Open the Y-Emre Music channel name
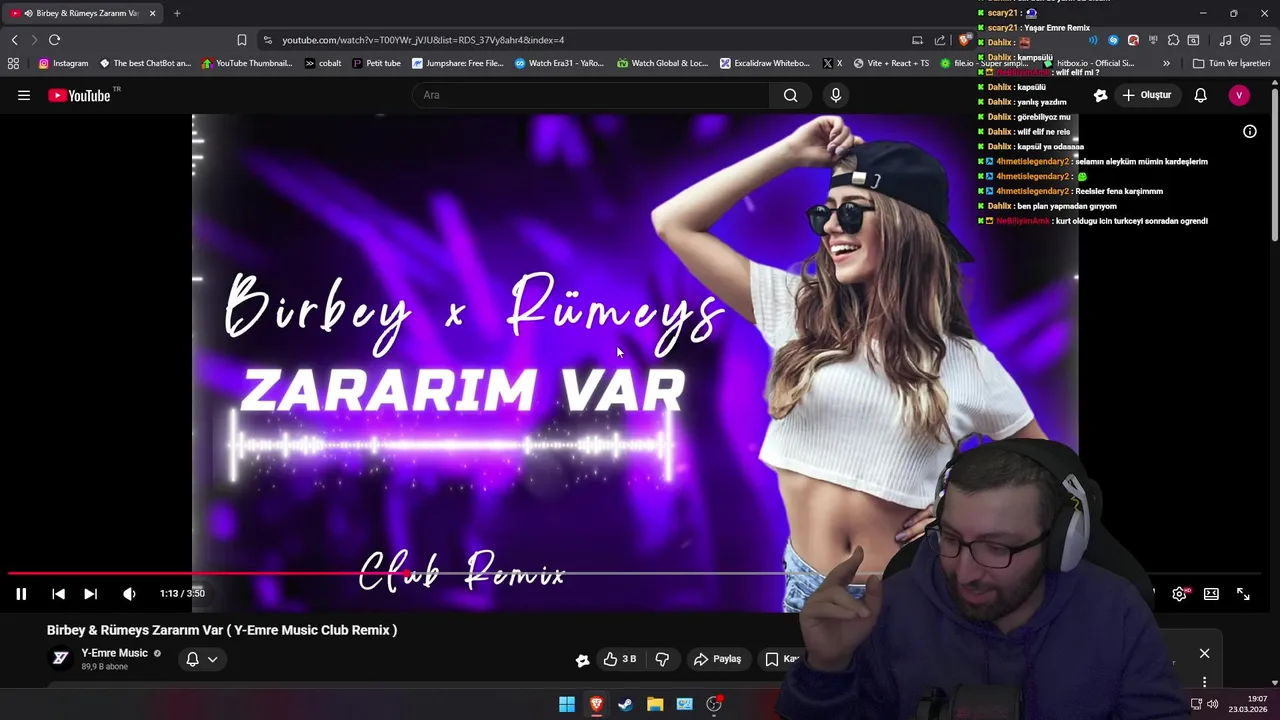The image size is (1280, 720). (114, 653)
